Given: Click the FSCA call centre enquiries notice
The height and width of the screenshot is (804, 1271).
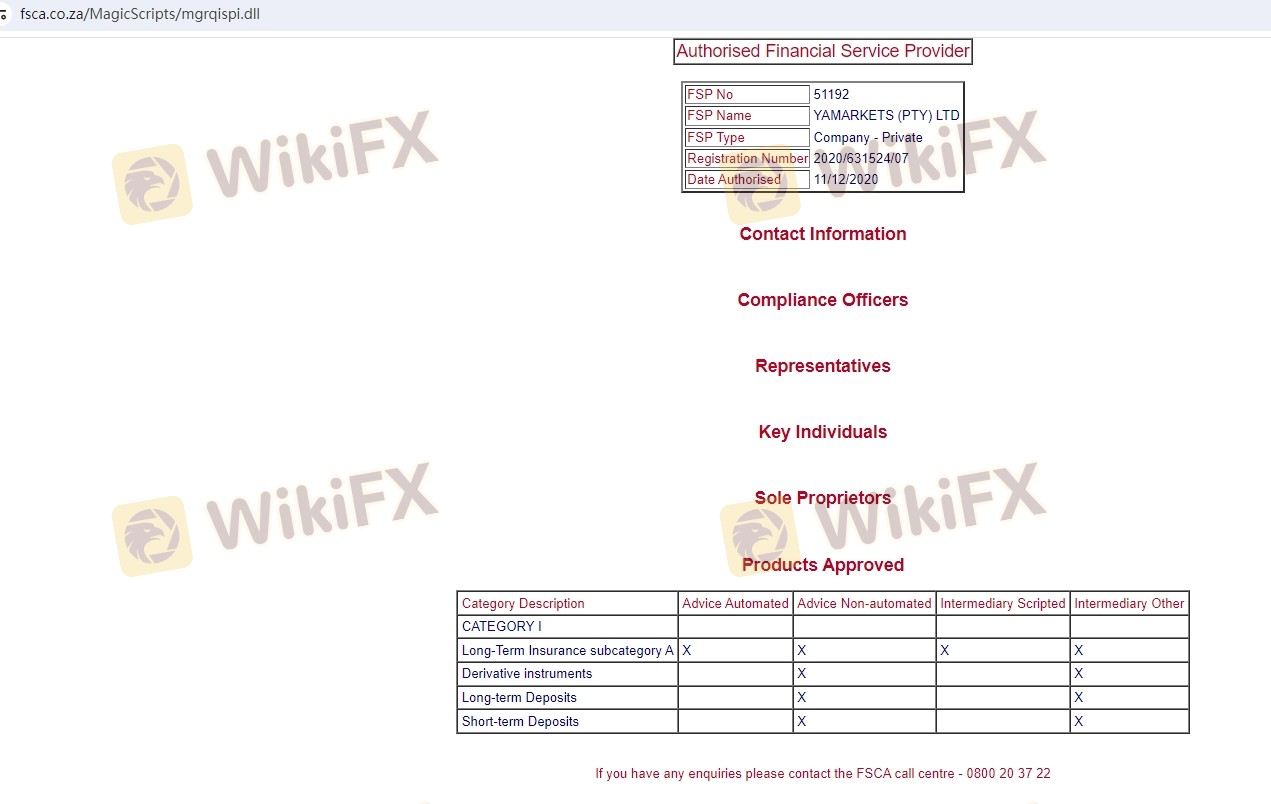Looking at the screenshot, I should point(823,774).
